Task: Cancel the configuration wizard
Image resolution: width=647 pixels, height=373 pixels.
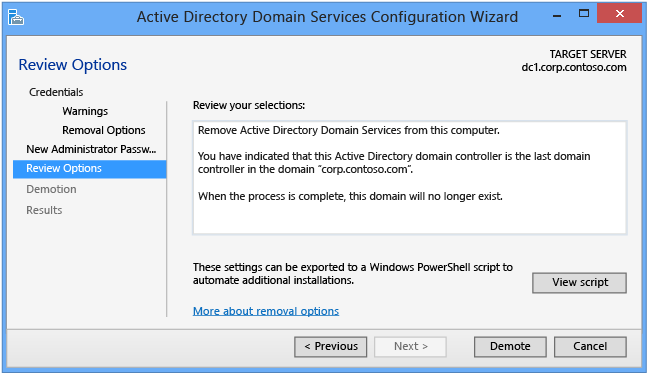Action: 590,347
